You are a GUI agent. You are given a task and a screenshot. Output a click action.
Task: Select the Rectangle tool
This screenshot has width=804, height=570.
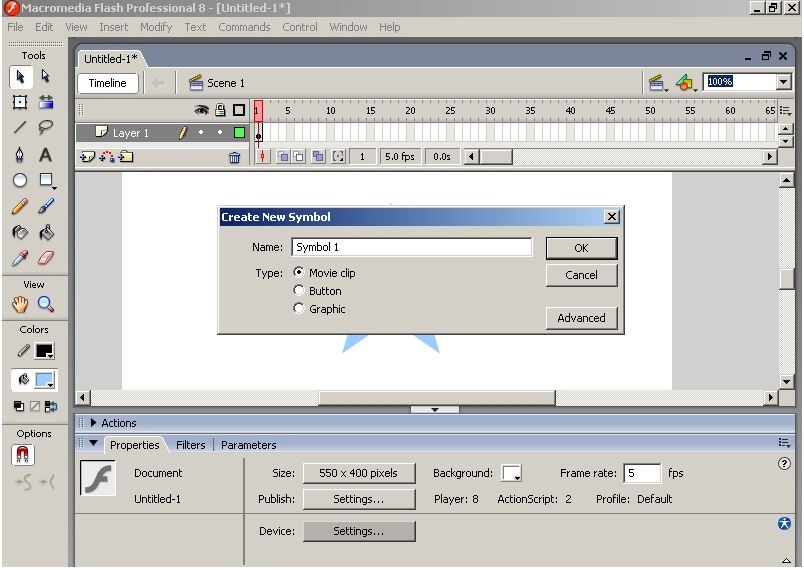point(46,180)
